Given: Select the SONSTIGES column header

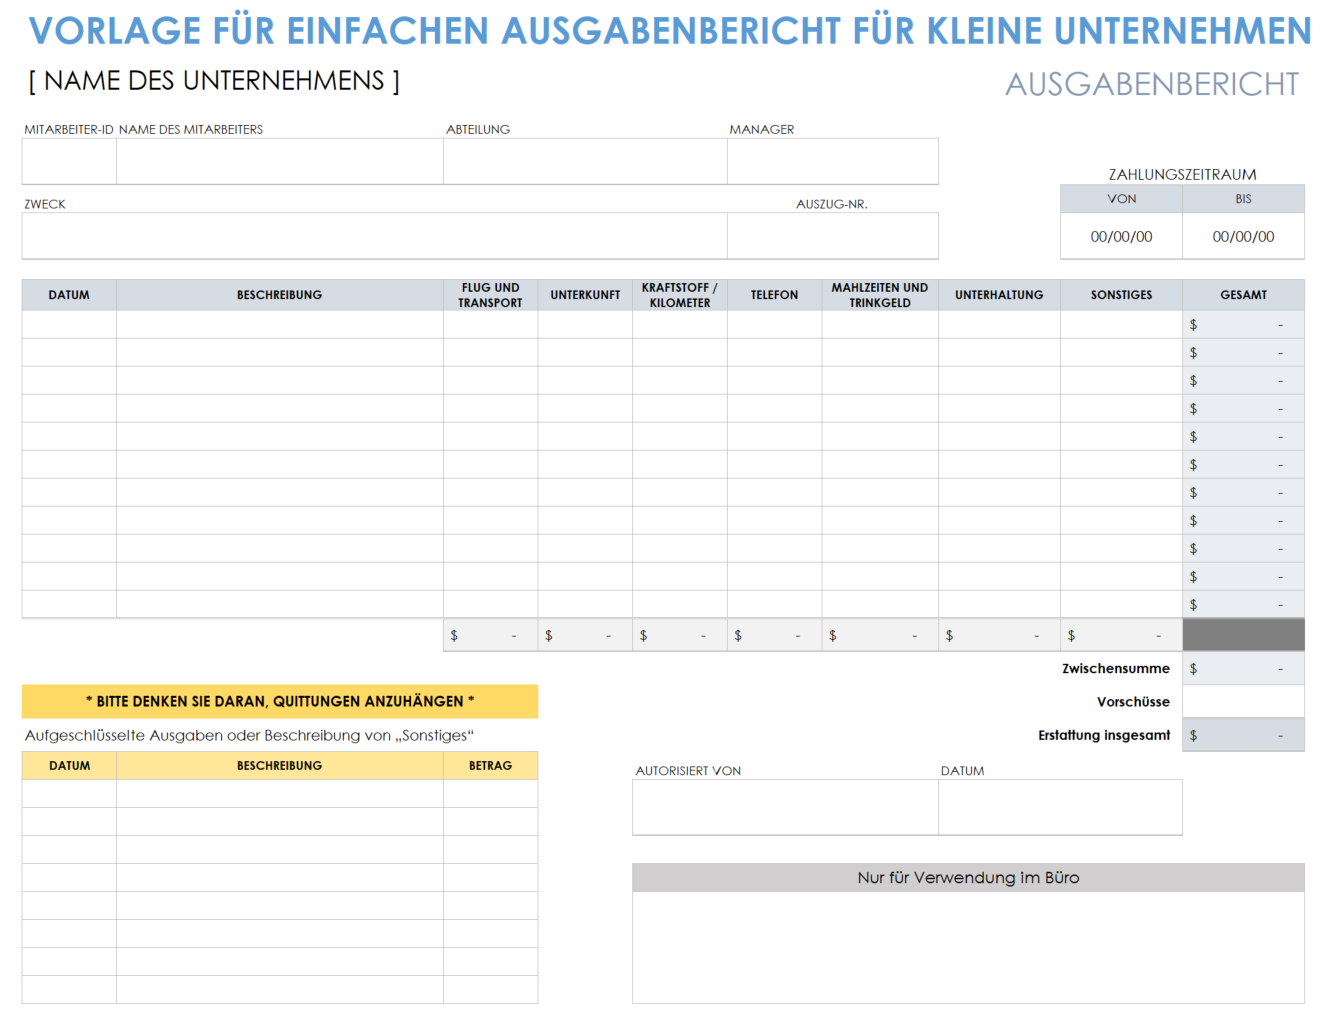Looking at the screenshot, I should (x=1121, y=295).
